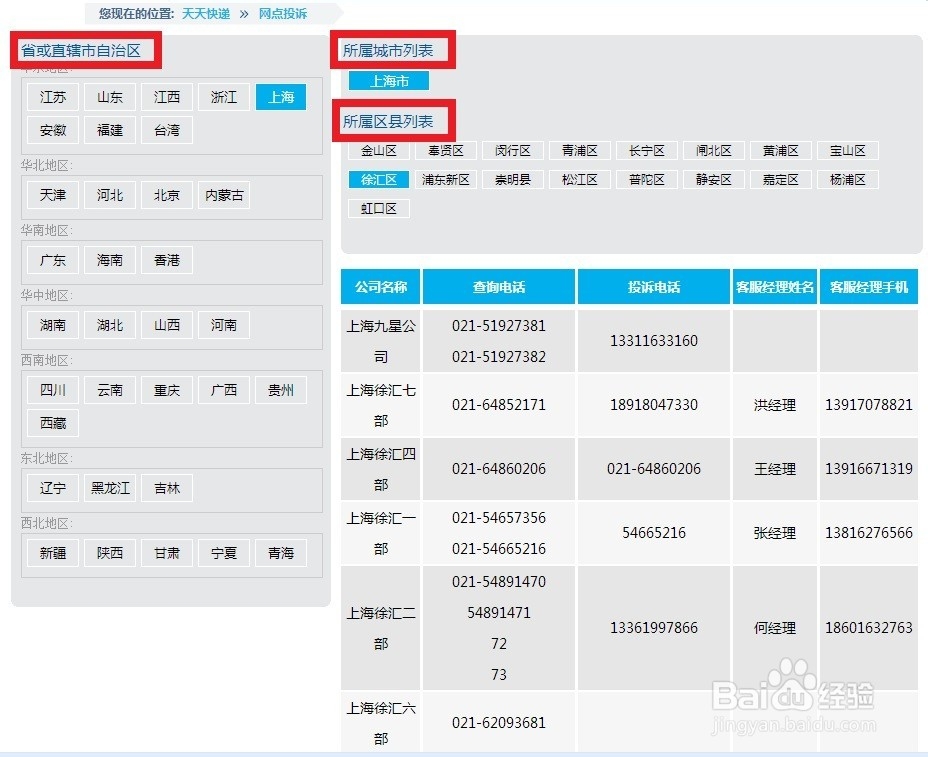Choose 重庆 municipality

[x=167, y=391]
